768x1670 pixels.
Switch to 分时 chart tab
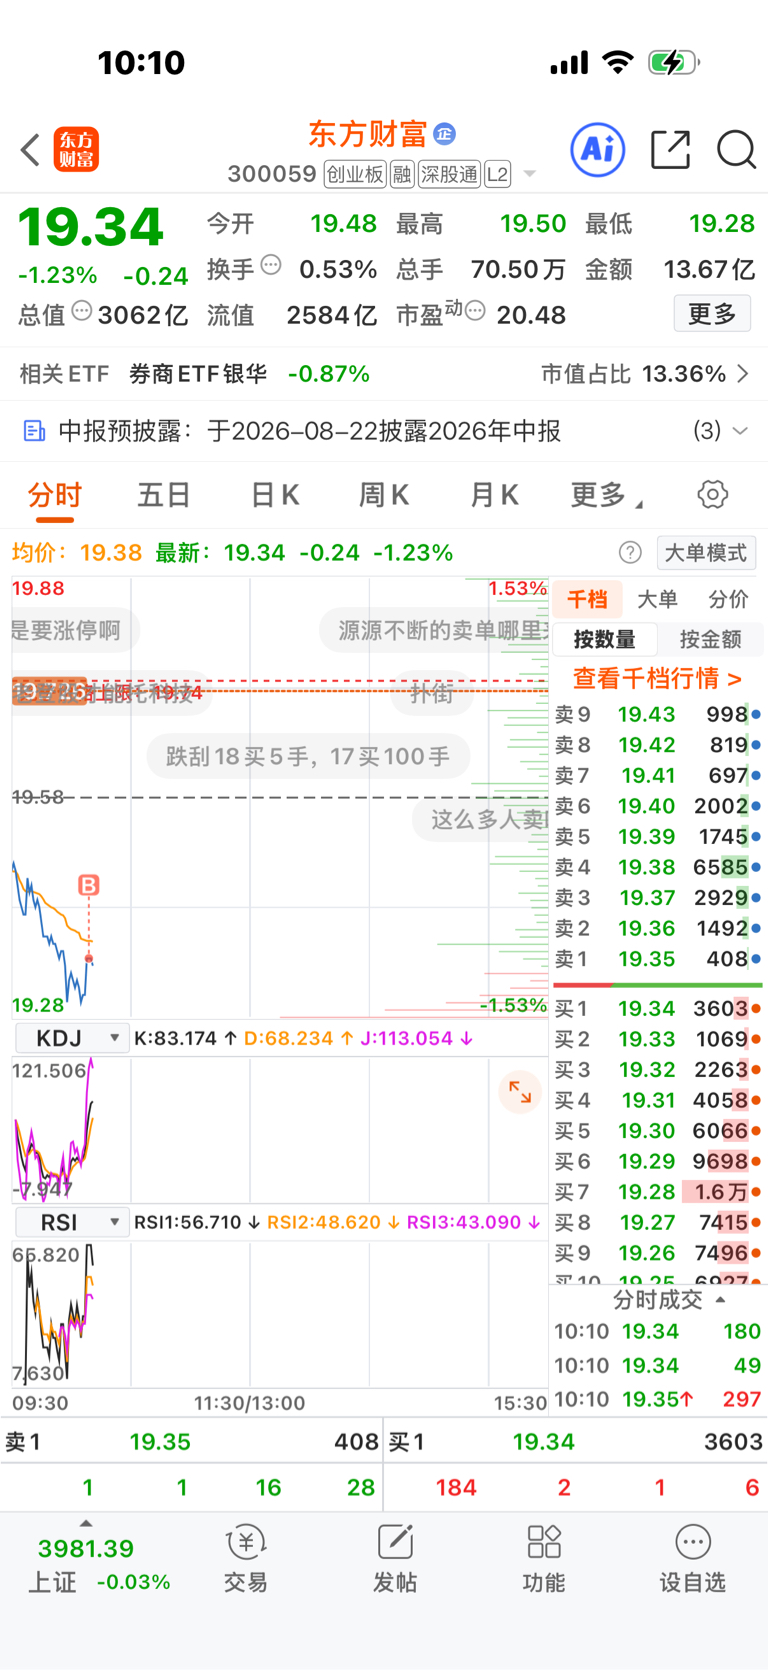(55, 494)
